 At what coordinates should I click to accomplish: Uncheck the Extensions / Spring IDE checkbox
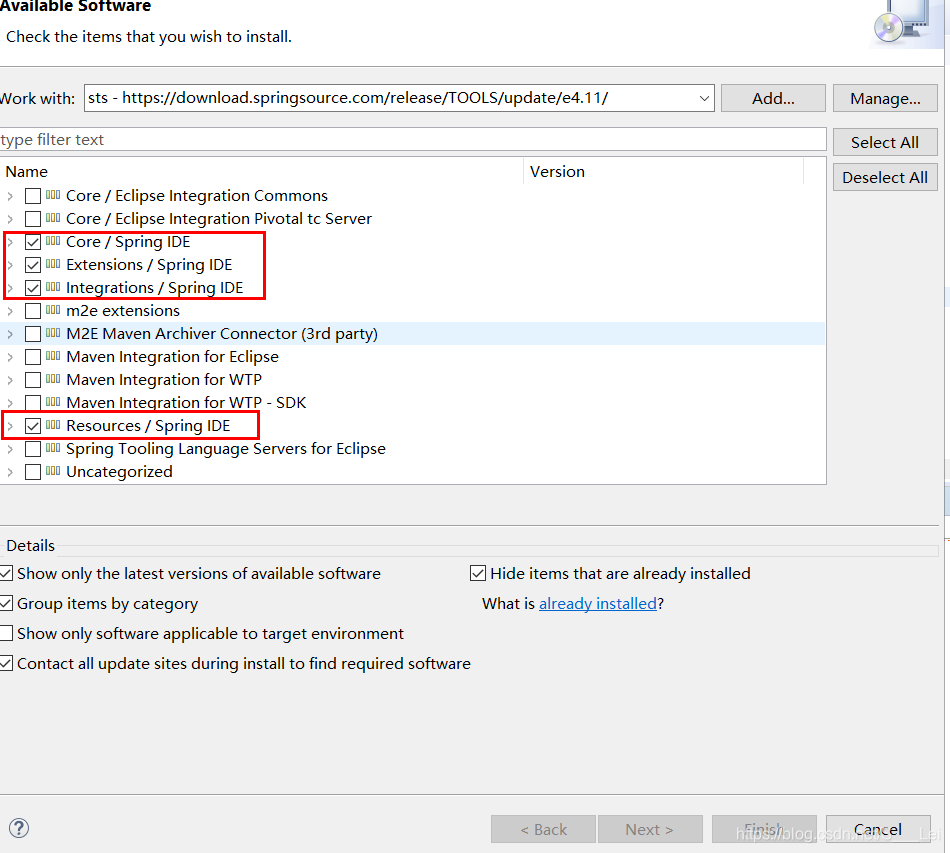pyautogui.click(x=33, y=265)
